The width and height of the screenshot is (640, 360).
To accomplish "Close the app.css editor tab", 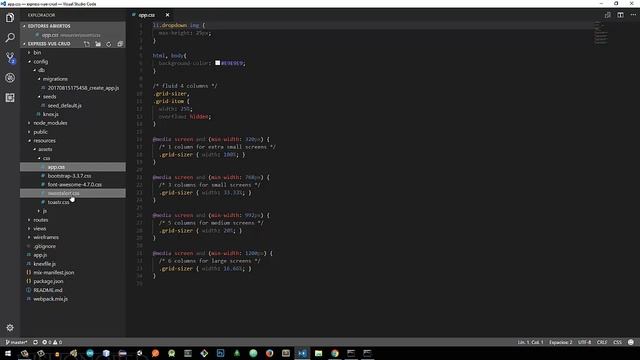I will point(167,15).
